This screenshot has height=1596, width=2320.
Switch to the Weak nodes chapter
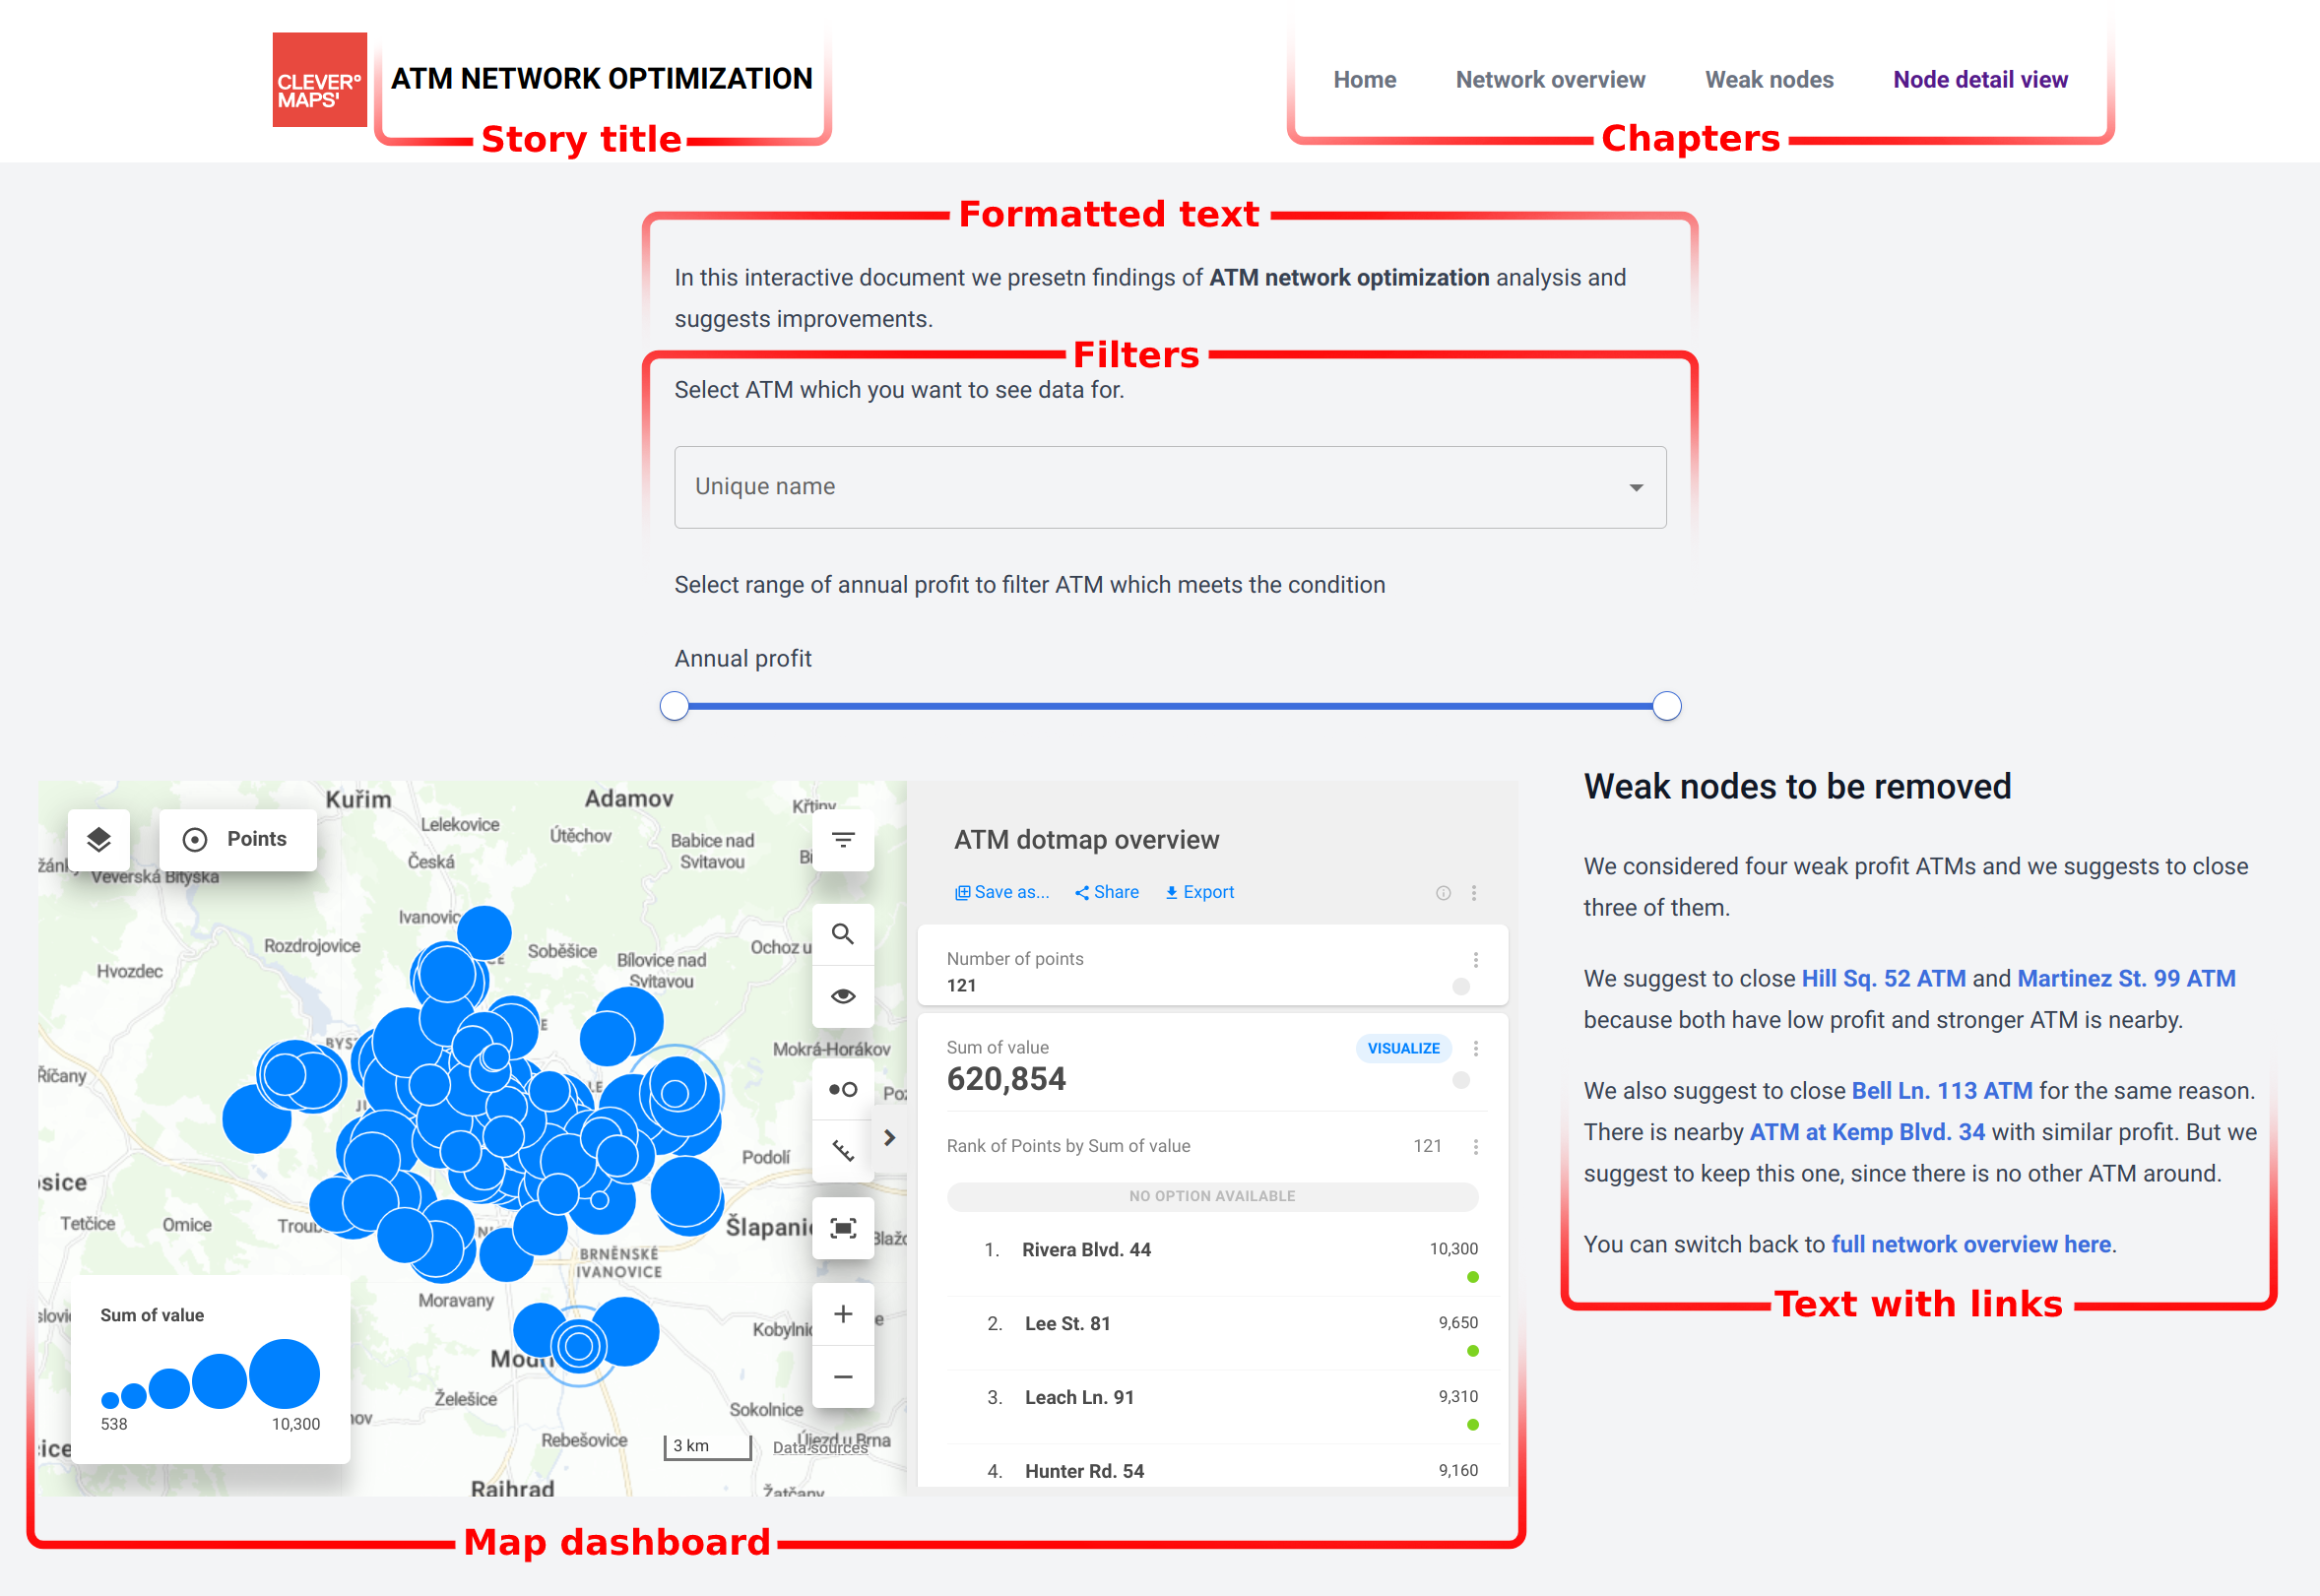click(x=1768, y=80)
